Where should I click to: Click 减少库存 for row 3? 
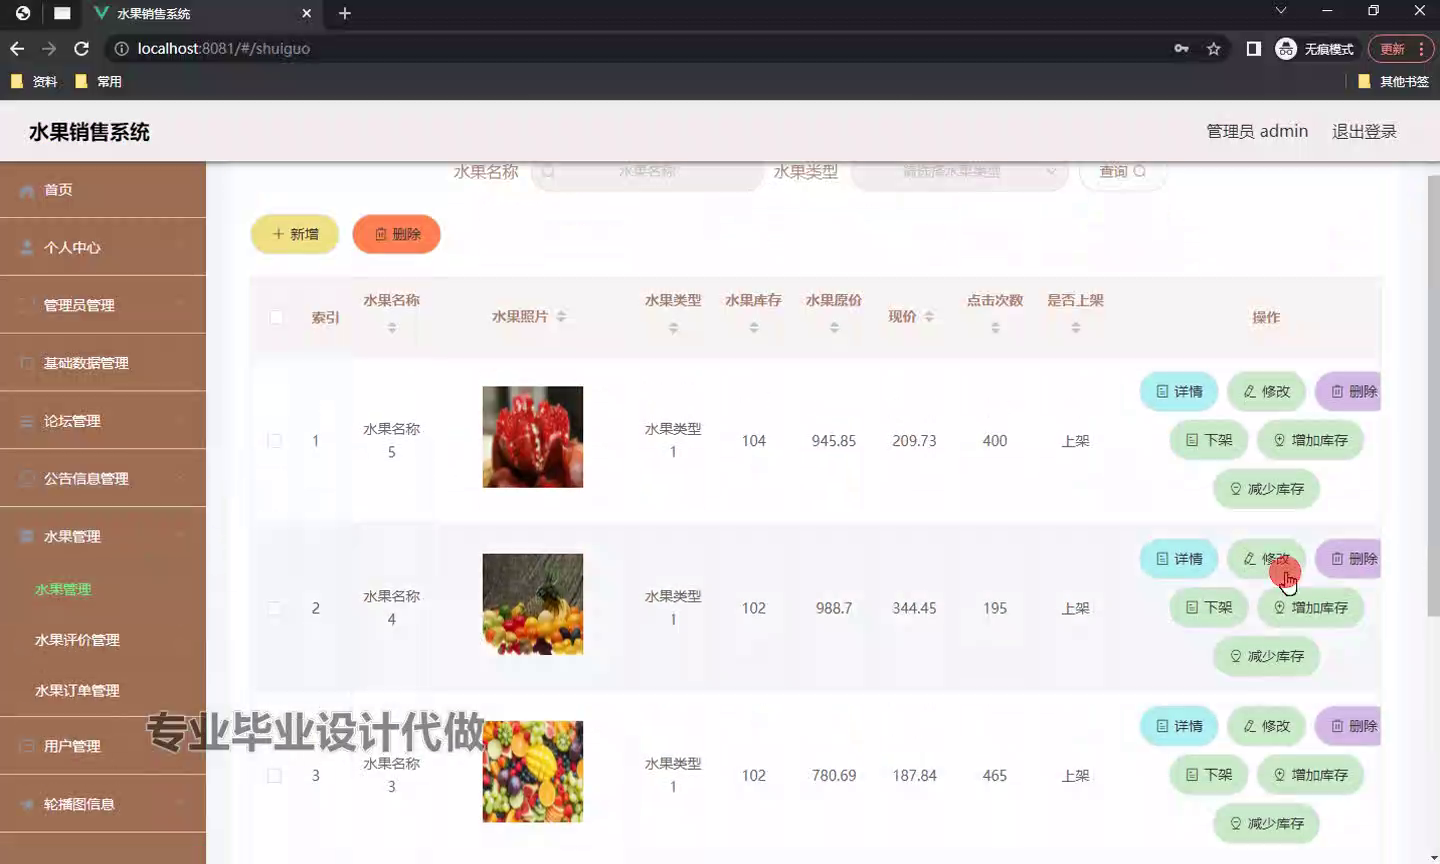pos(1266,824)
